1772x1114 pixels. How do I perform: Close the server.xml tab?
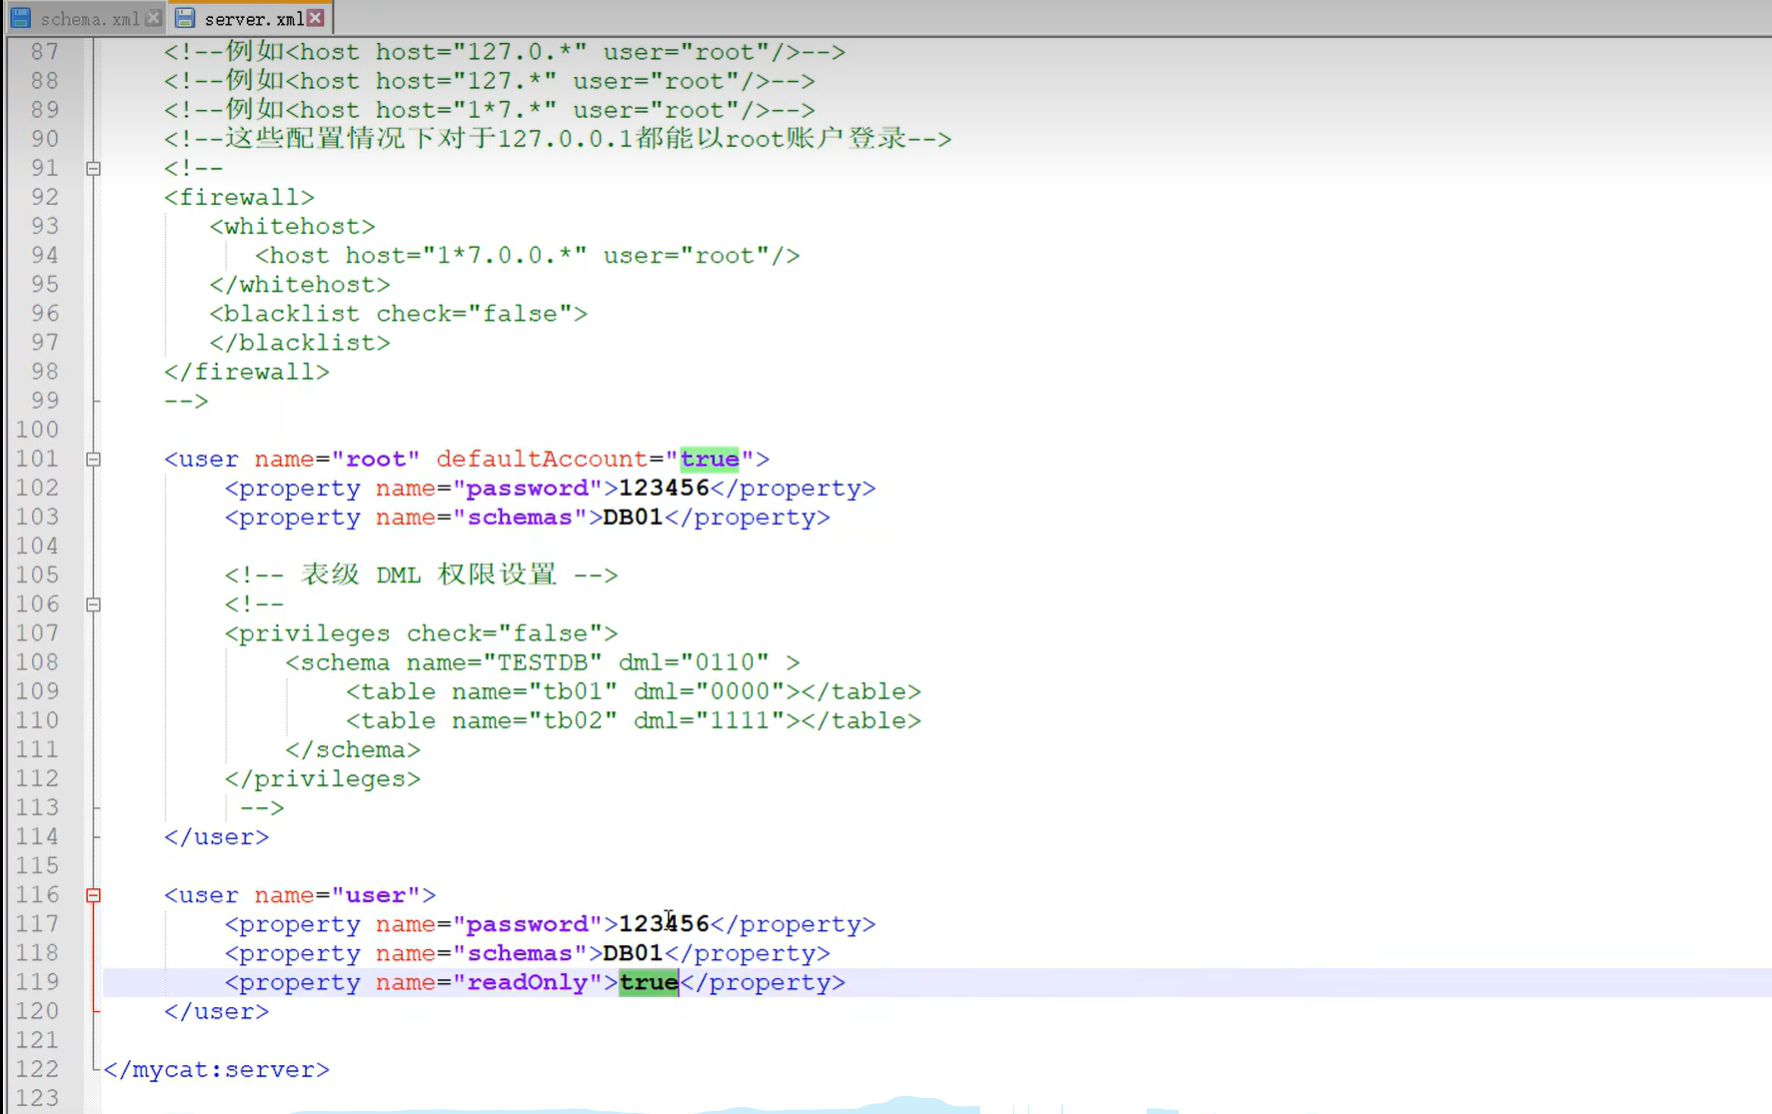click(316, 18)
